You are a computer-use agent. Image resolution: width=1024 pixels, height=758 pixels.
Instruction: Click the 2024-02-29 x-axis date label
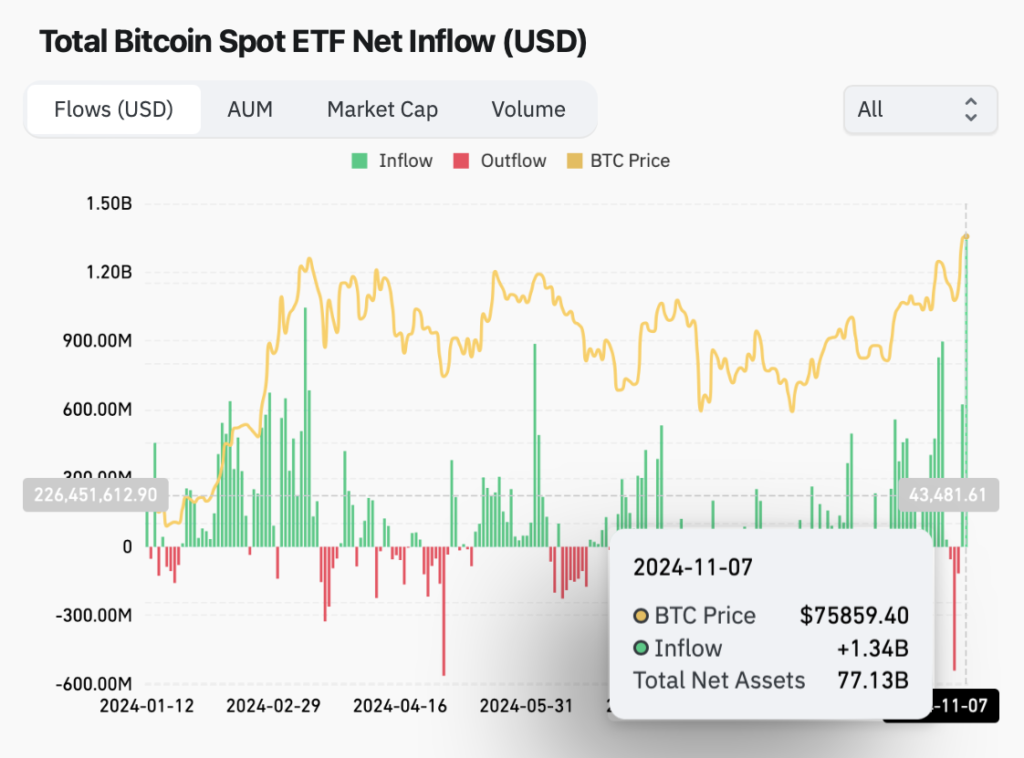(x=273, y=706)
